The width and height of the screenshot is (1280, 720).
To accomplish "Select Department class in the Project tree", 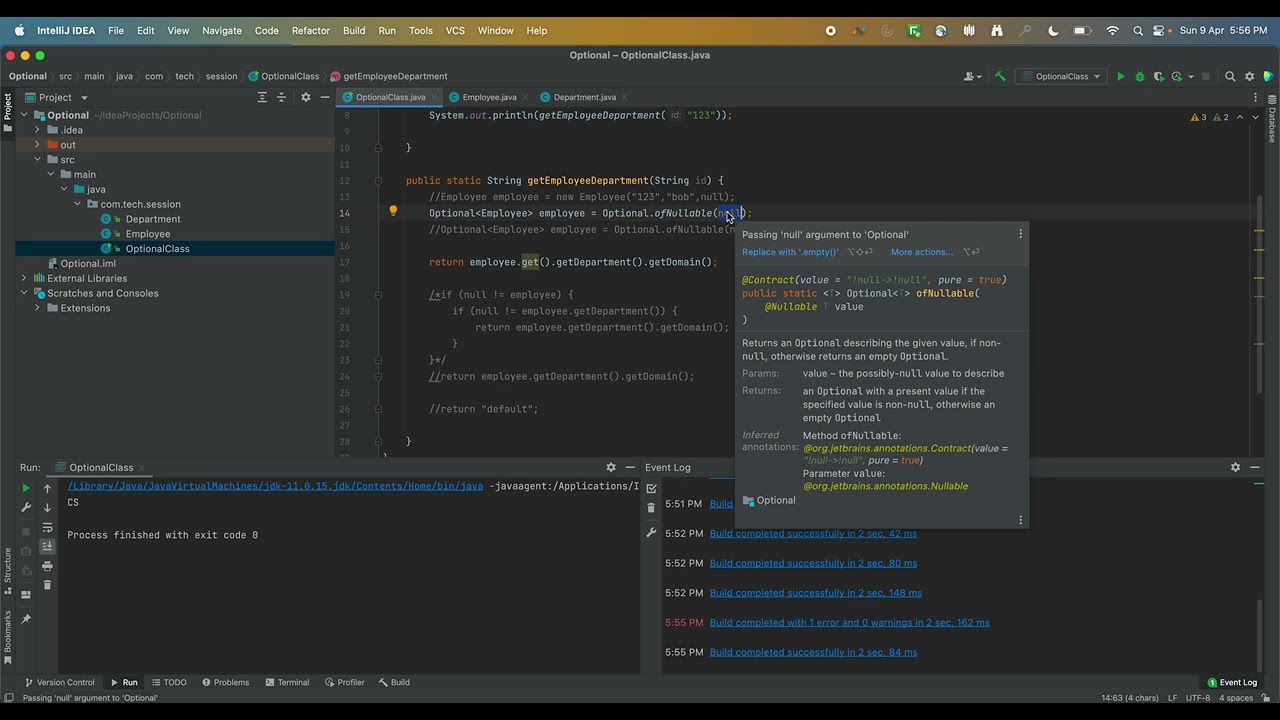I will click(x=152, y=219).
